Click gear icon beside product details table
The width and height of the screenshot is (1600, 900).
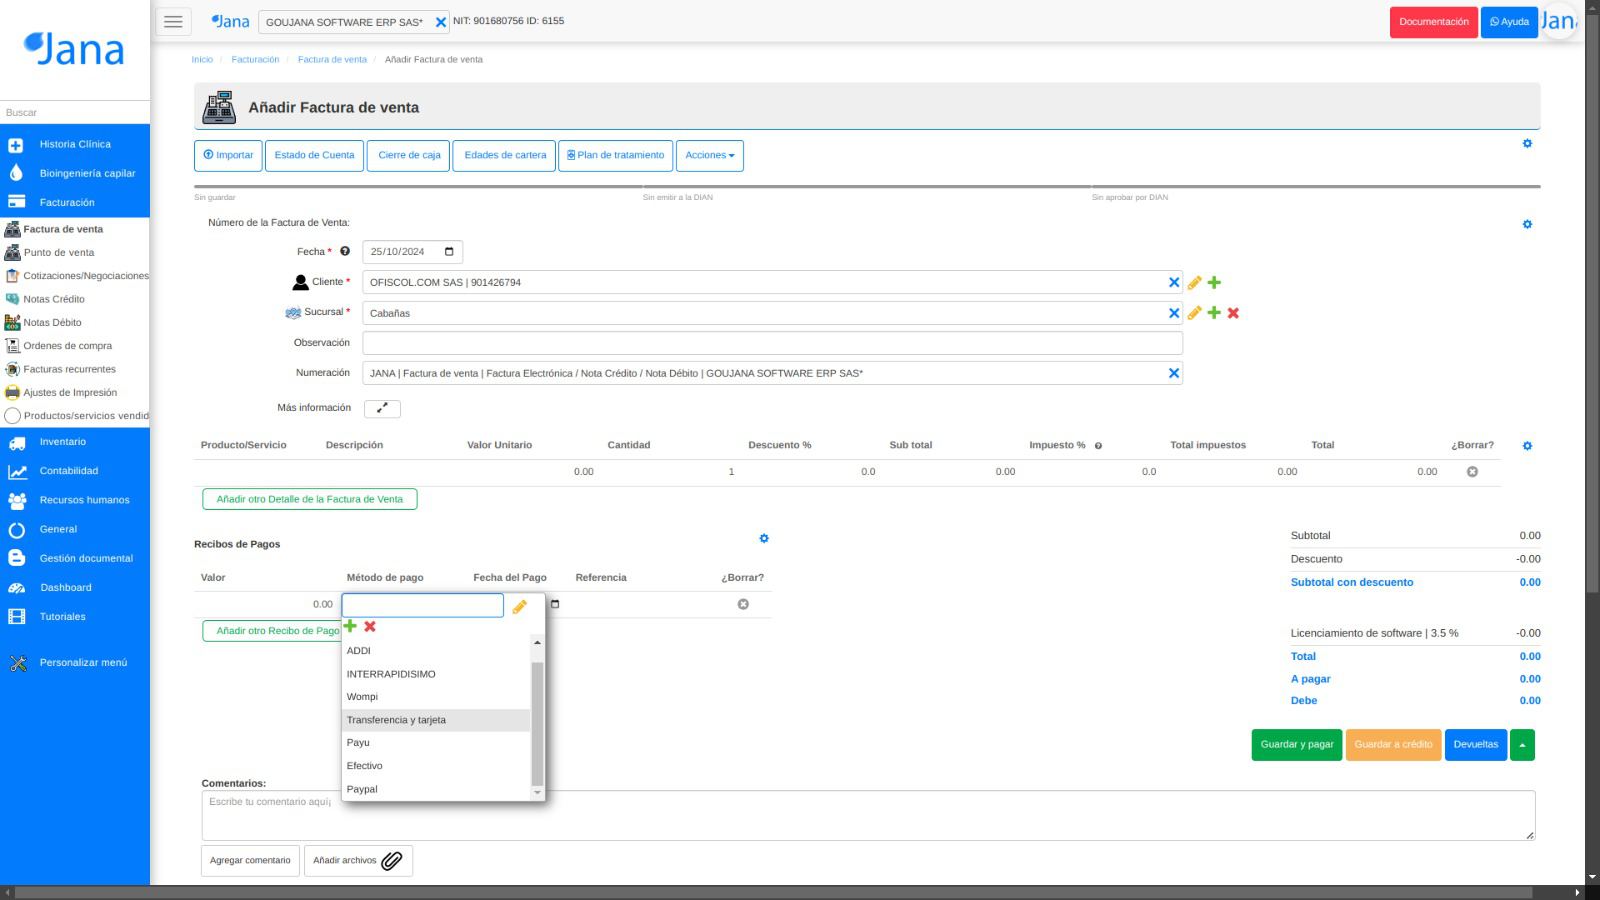pos(1527,446)
